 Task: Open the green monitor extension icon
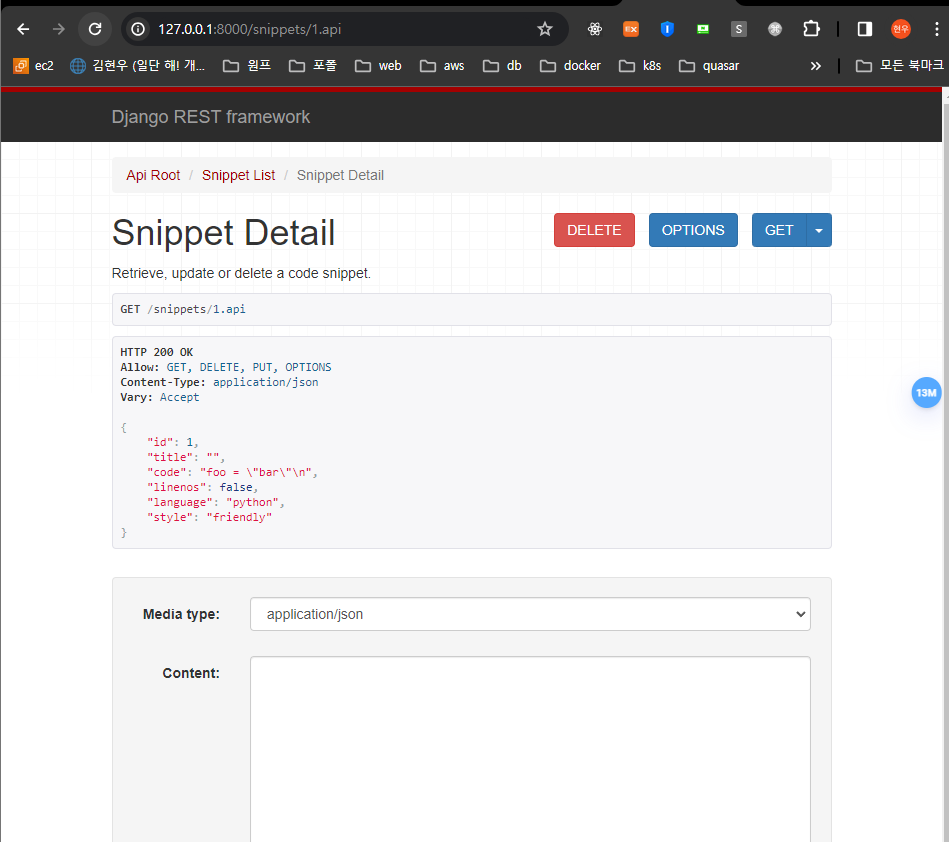[703, 29]
